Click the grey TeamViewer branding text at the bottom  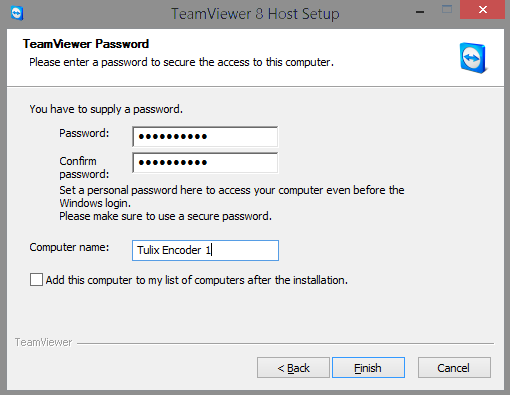tap(43, 342)
